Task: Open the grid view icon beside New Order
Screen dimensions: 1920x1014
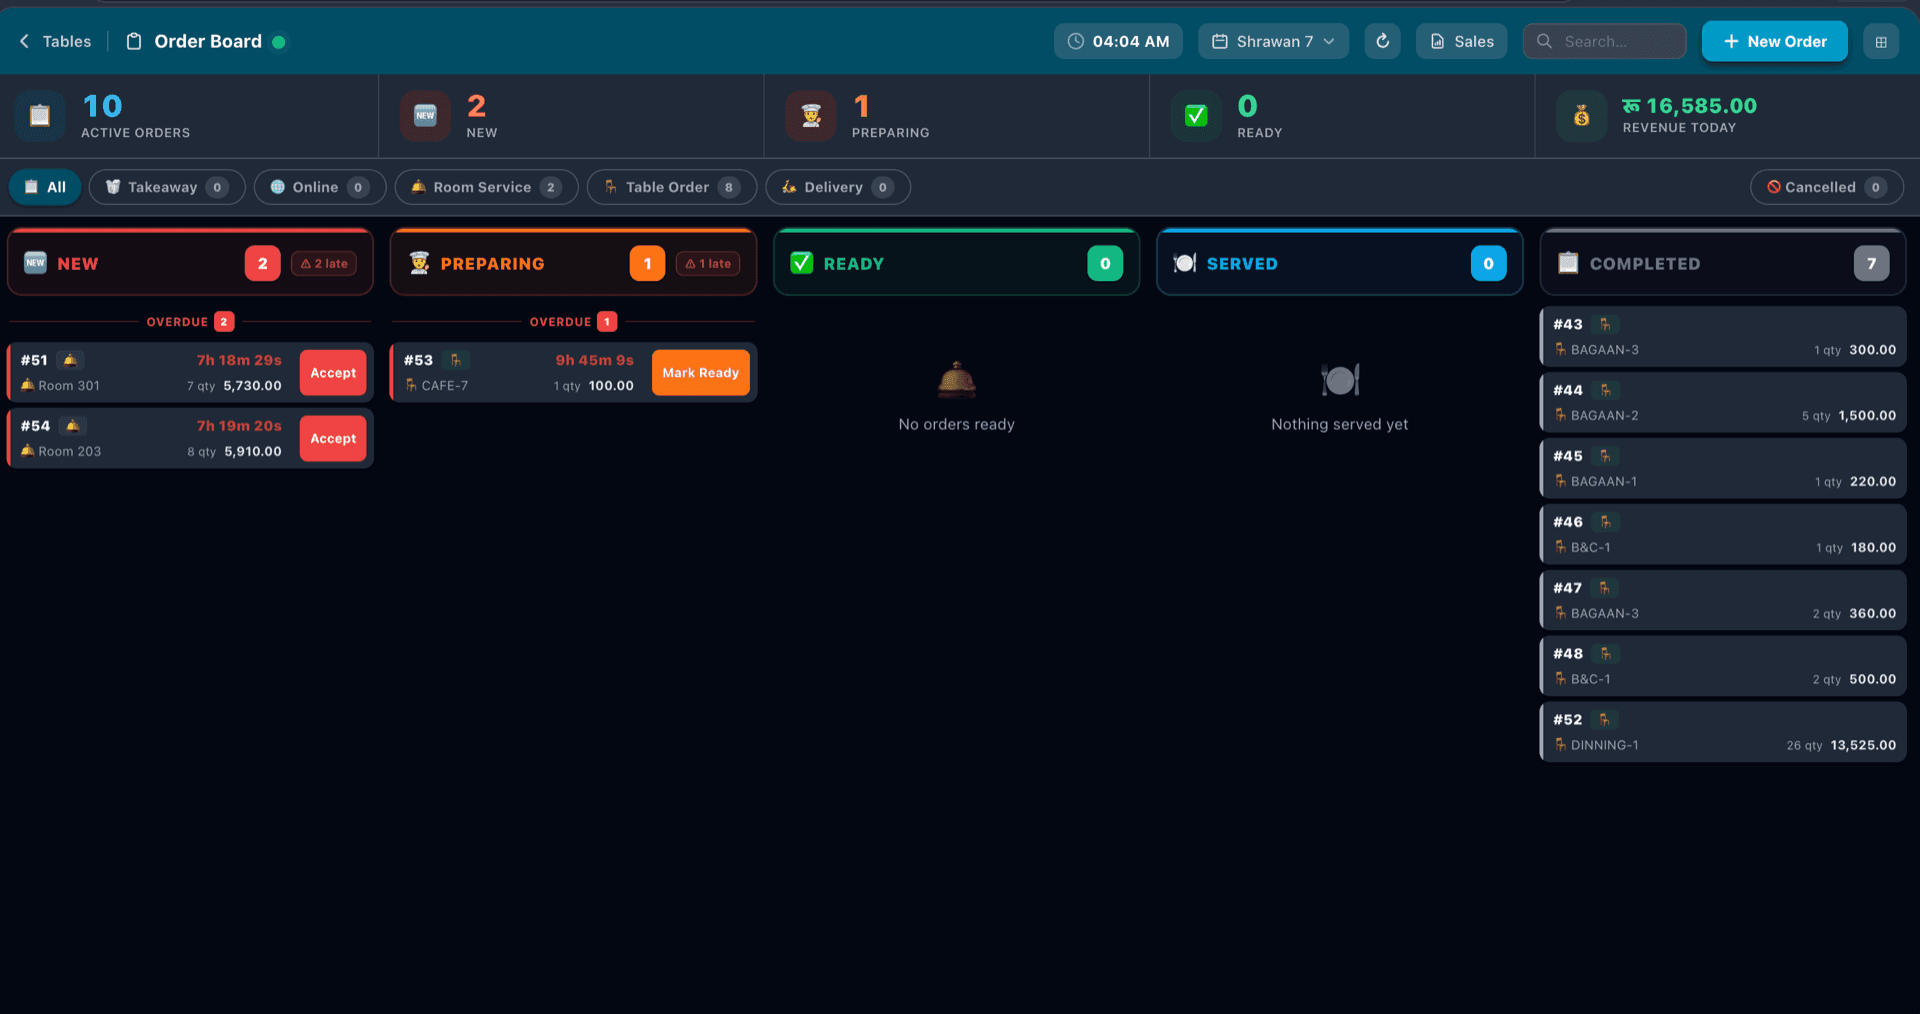Action: [1881, 42]
